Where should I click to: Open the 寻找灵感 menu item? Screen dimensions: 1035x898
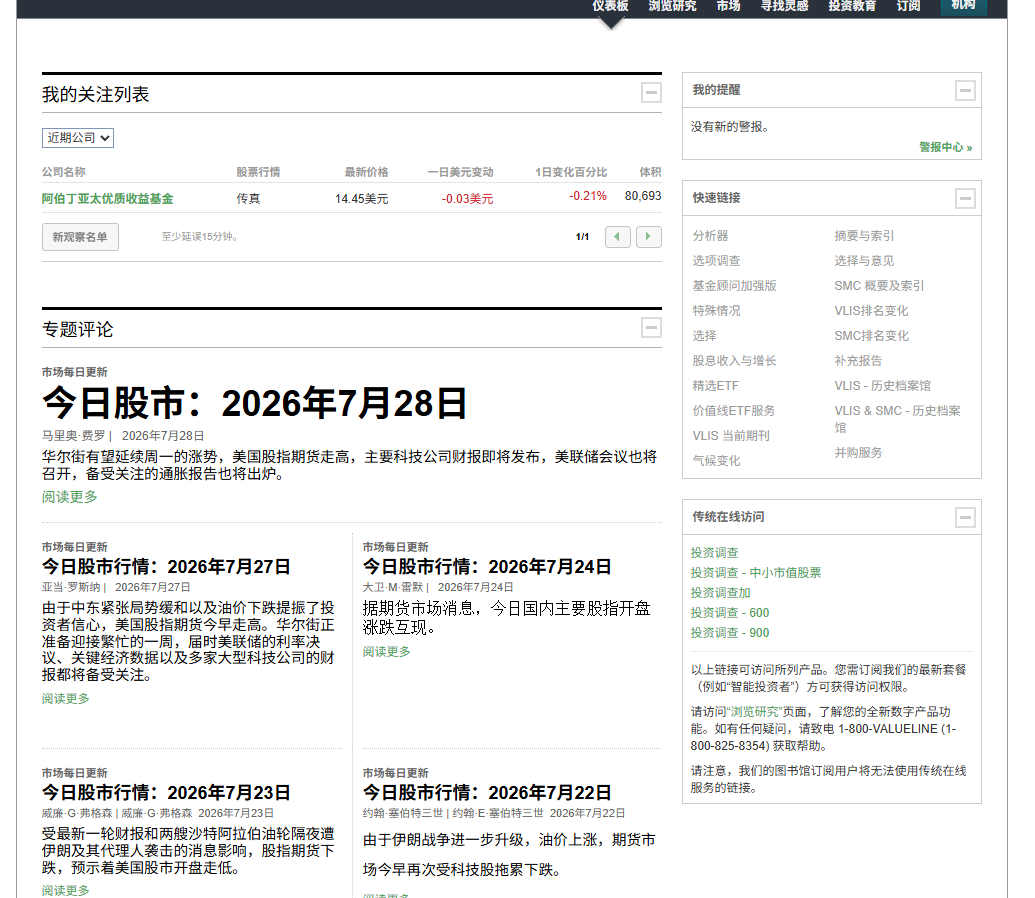[784, 6]
